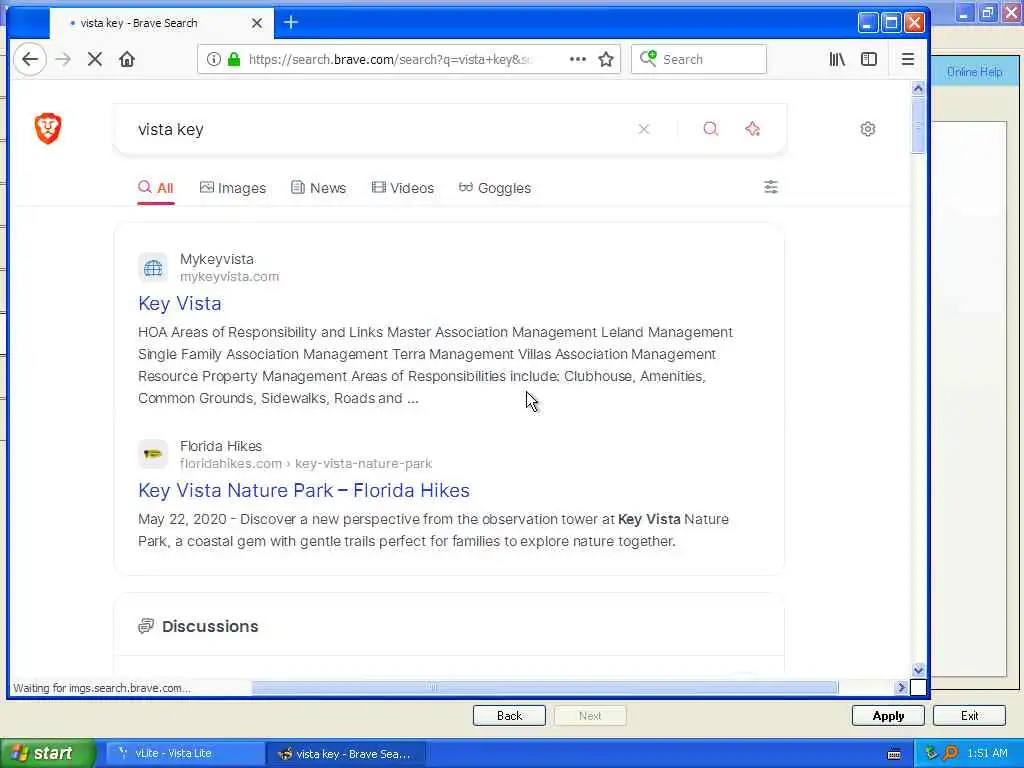Open Brave Search settings gear
Viewport: 1024px width, 768px height.
[x=867, y=129]
